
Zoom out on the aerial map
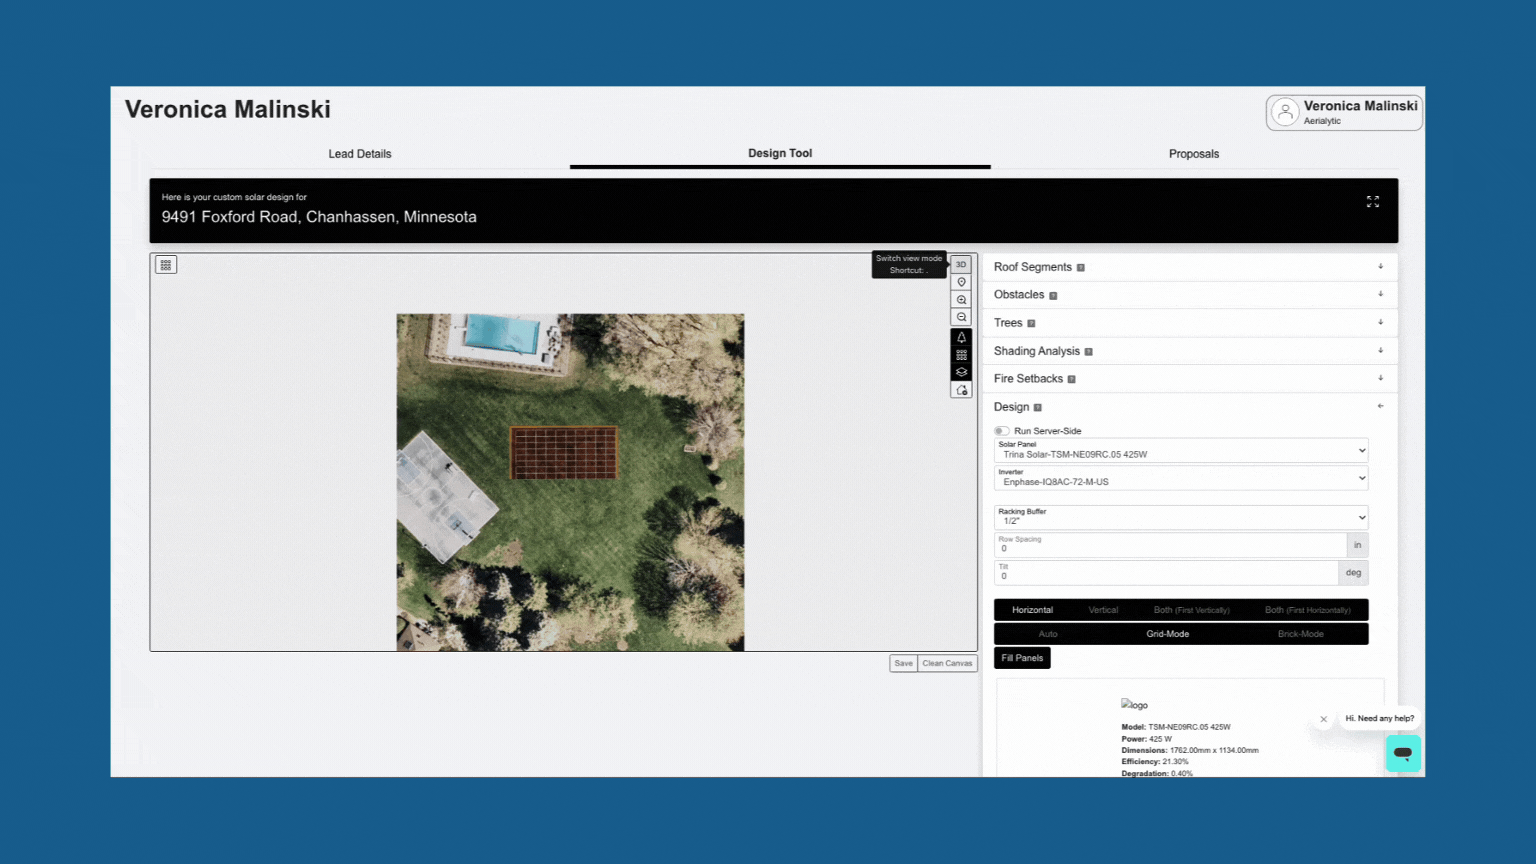click(961, 317)
